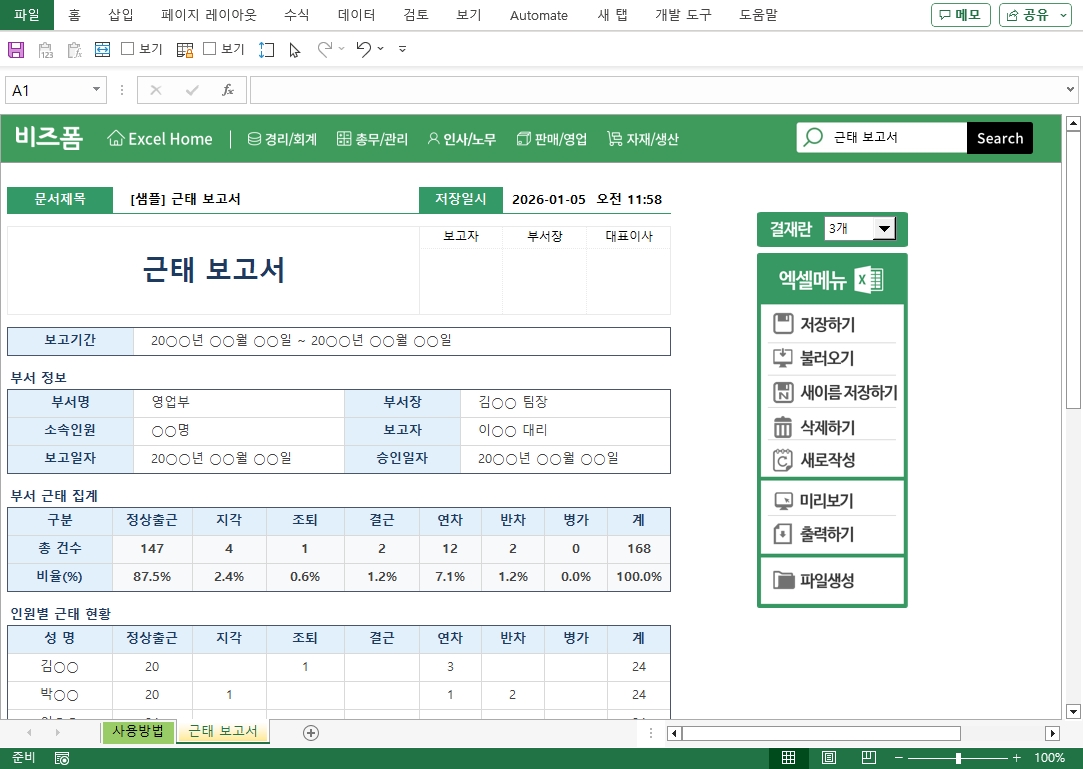Select the arrow pointer select-objects tool

(294, 49)
